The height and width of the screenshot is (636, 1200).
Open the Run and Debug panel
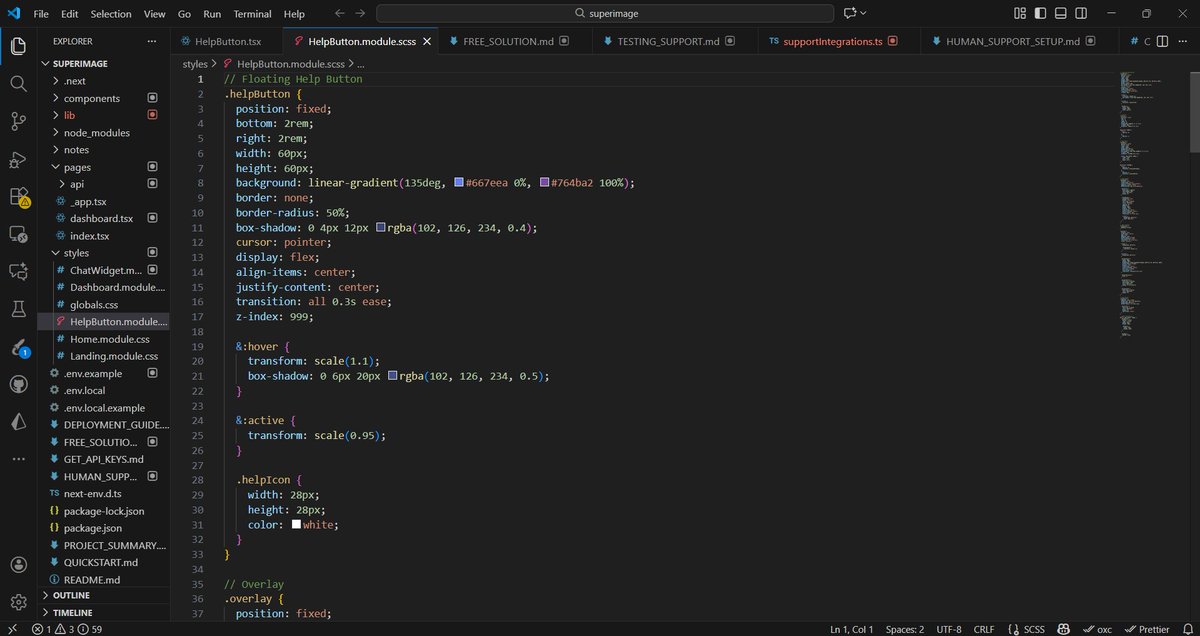pos(18,160)
